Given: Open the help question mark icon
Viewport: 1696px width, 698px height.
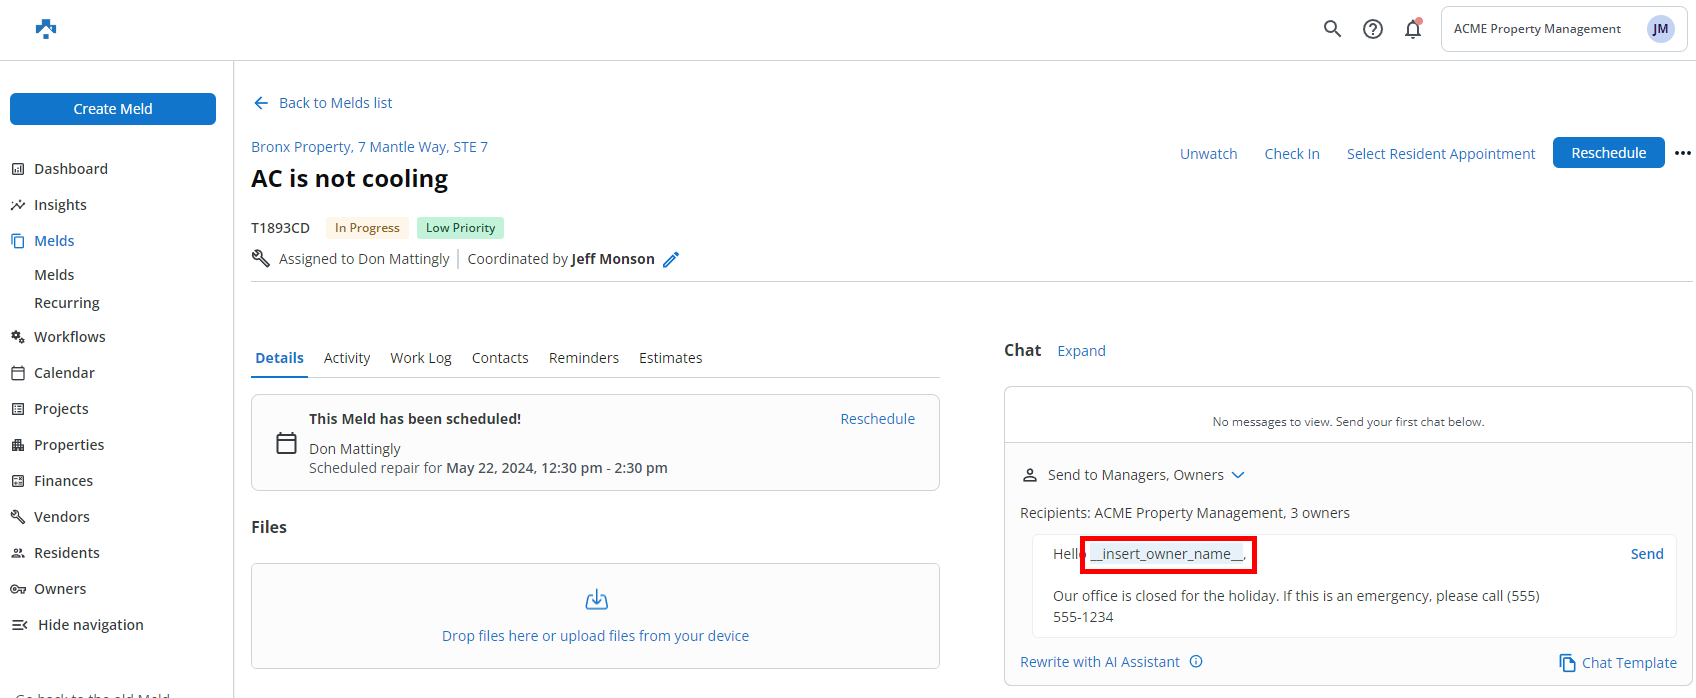Looking at the screenshot, I should (1373, 29).
